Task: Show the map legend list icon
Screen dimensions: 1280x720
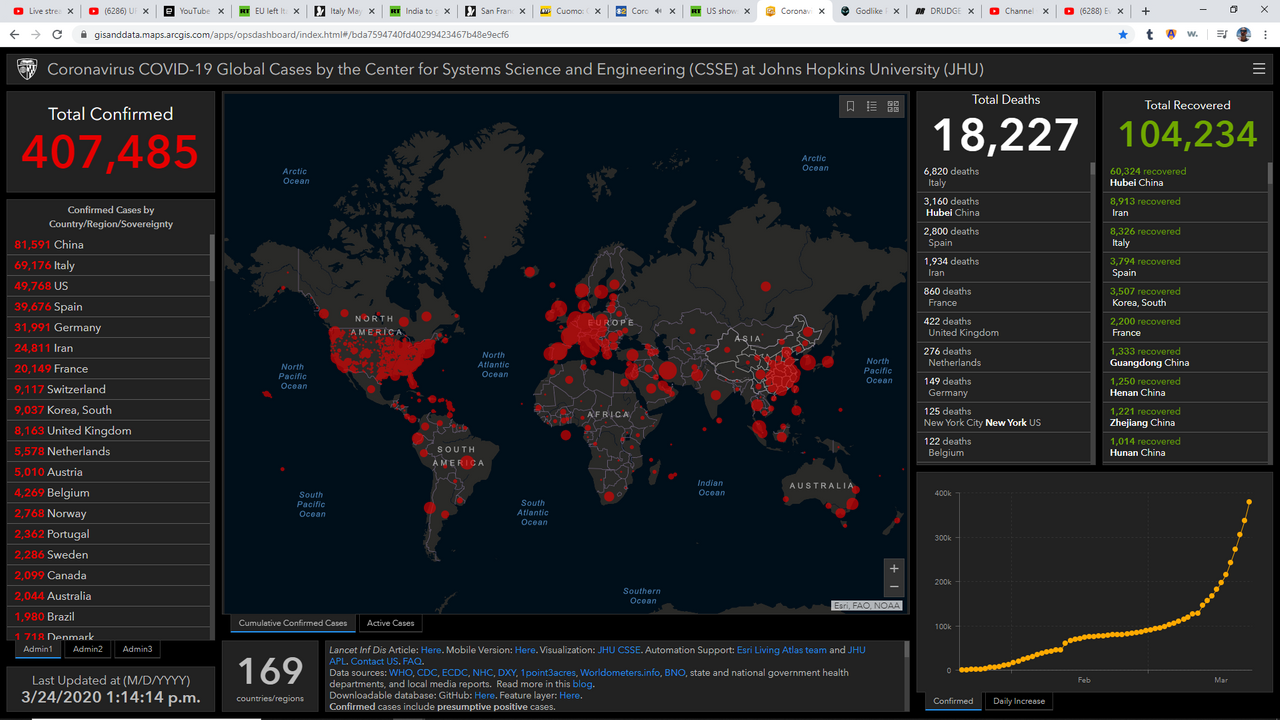Action: tap(872, 107)
